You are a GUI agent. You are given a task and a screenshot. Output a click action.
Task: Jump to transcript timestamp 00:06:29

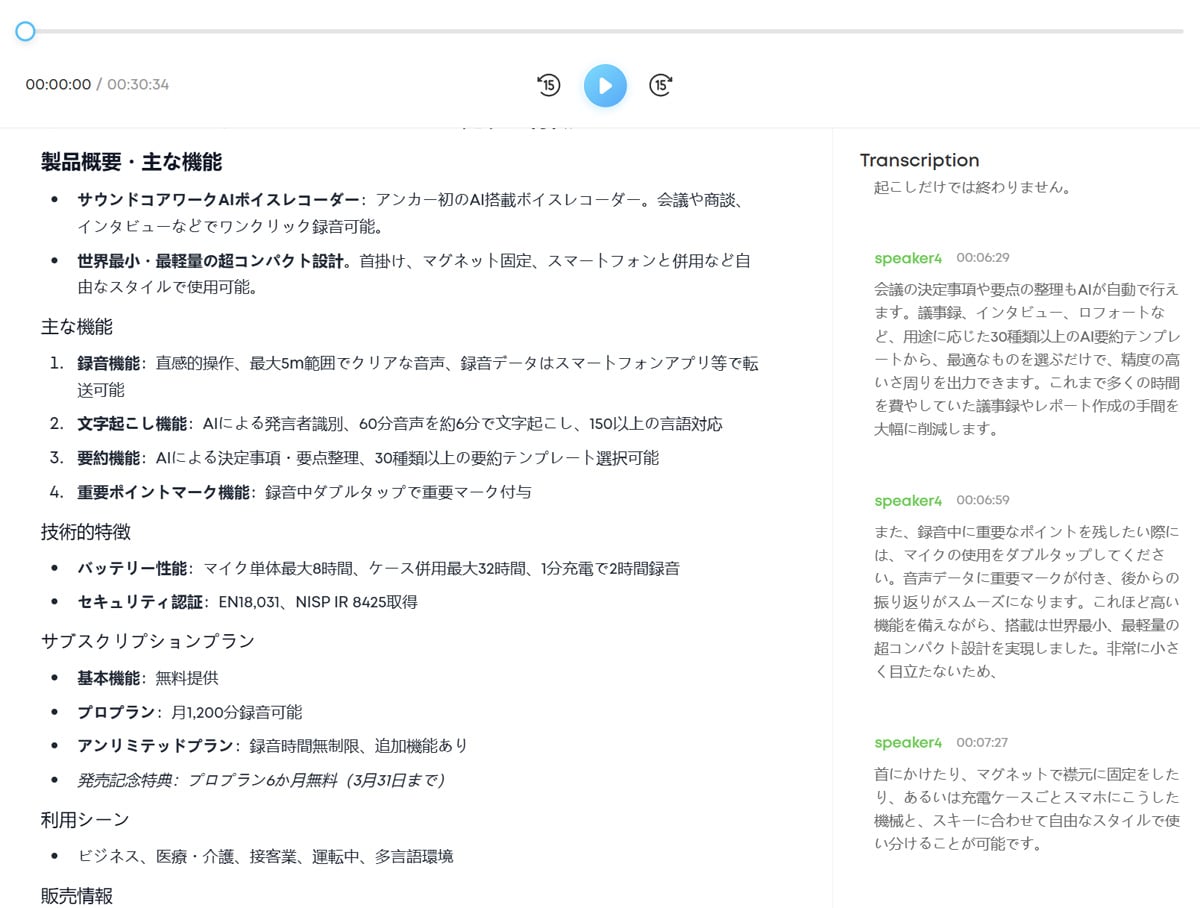pyautogui.click(x=982, y=258)
